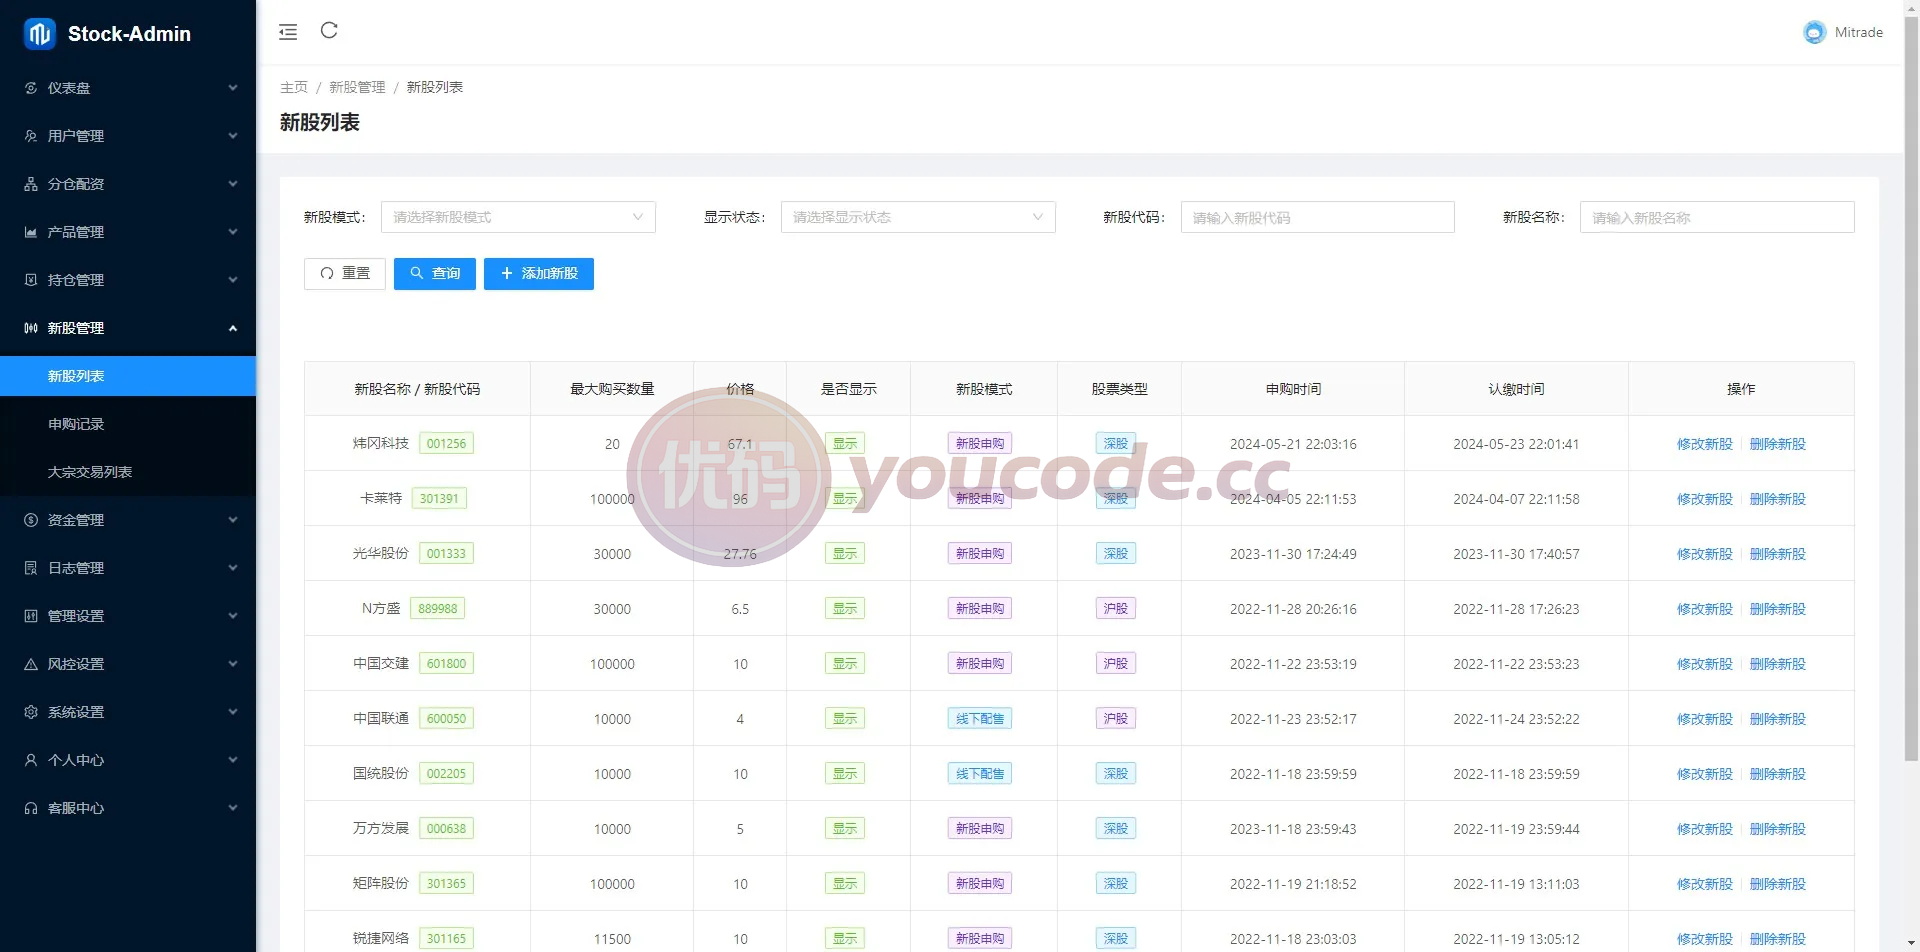Viewport: 1920px width, 952px height.
Task: Click the 日志管理 log icon
Action: (x=31, y=568)
